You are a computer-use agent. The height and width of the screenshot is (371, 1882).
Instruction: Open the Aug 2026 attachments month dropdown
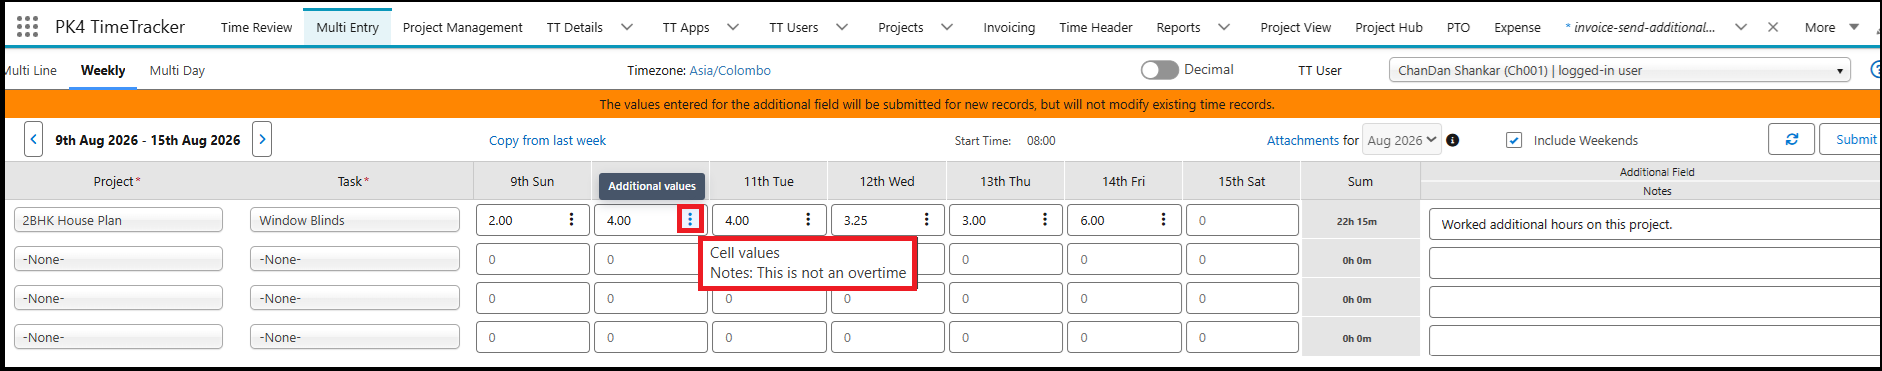coord(1402,140)
